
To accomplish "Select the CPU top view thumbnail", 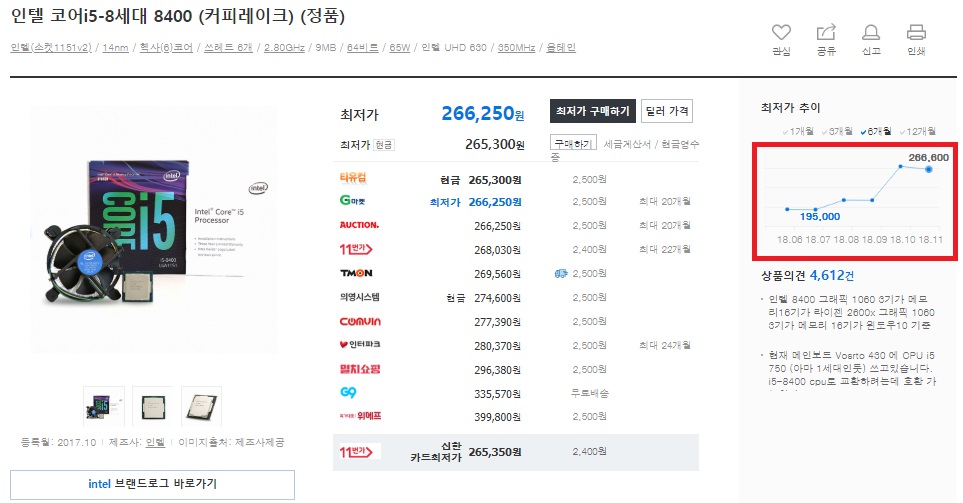I will pos(153,406).
